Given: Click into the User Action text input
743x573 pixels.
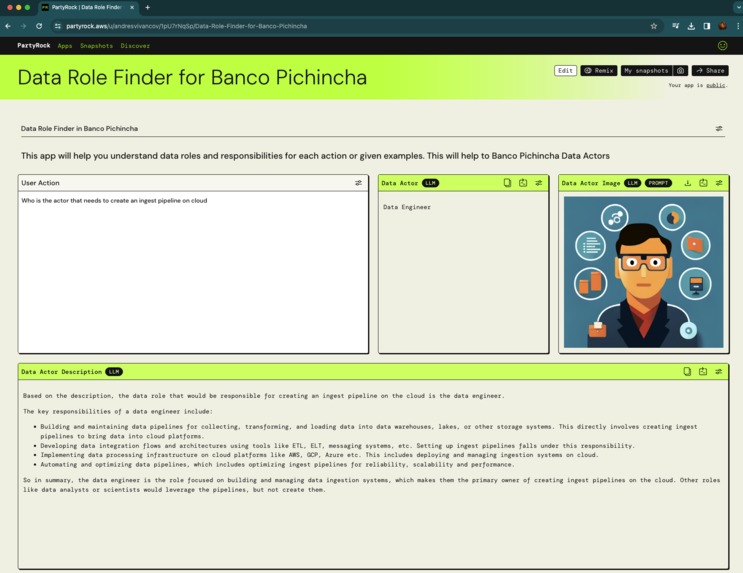Looking at the screenshot, I should coord(193,272).
